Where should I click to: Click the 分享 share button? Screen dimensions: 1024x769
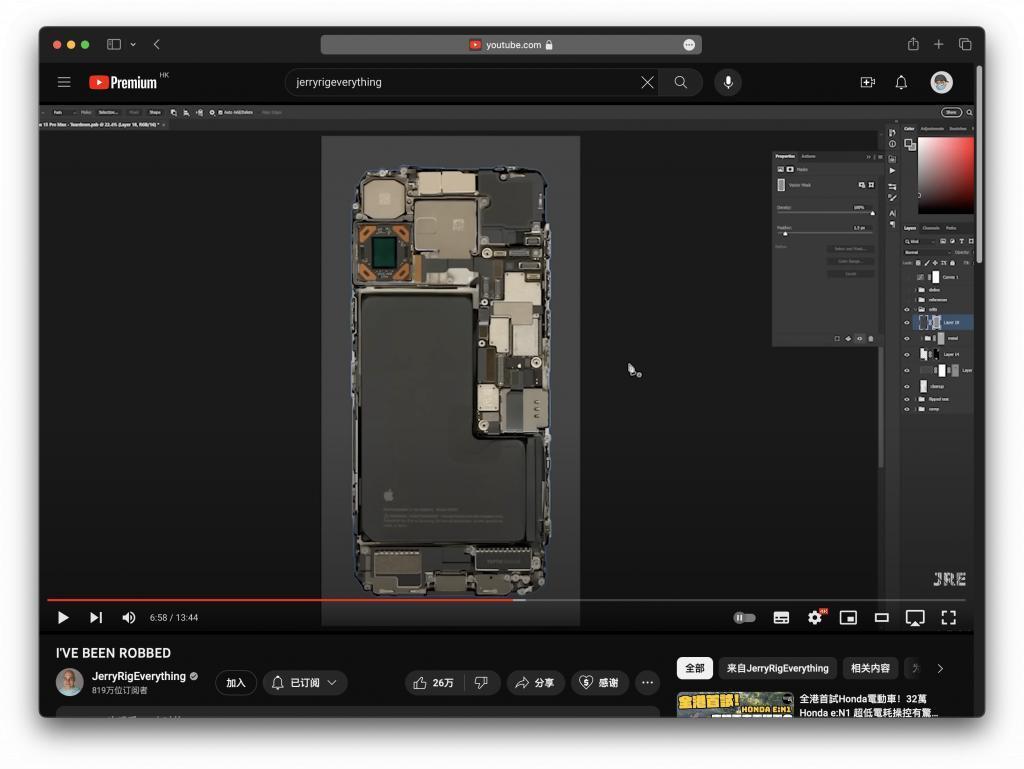pyautogui.click(x=534, y=683)
